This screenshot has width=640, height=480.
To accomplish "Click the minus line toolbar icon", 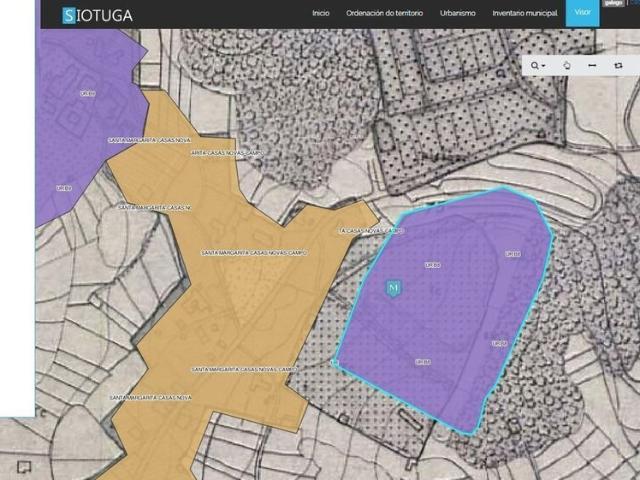I will tap(592, 65).
